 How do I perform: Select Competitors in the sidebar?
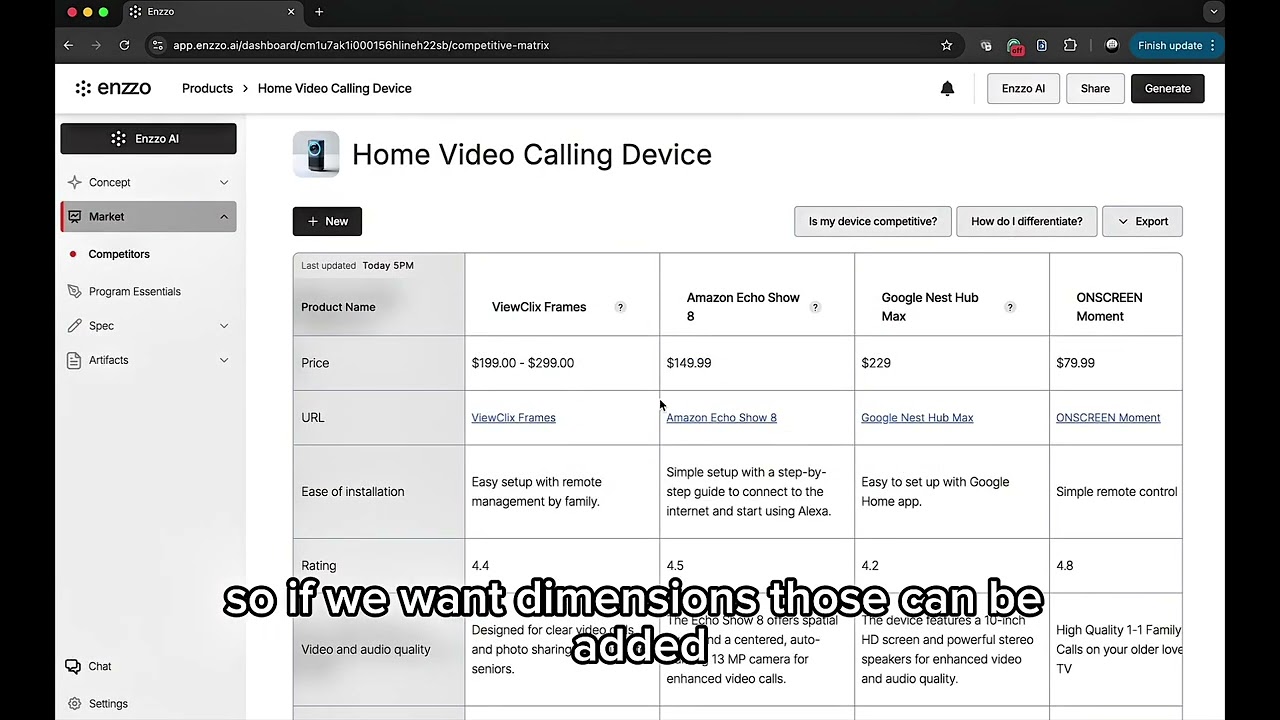[x=119, y=254]
